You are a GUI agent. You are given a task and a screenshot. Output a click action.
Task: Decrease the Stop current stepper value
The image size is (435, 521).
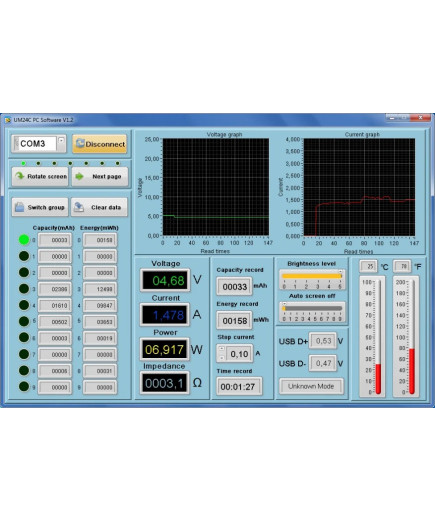point(222,358)
